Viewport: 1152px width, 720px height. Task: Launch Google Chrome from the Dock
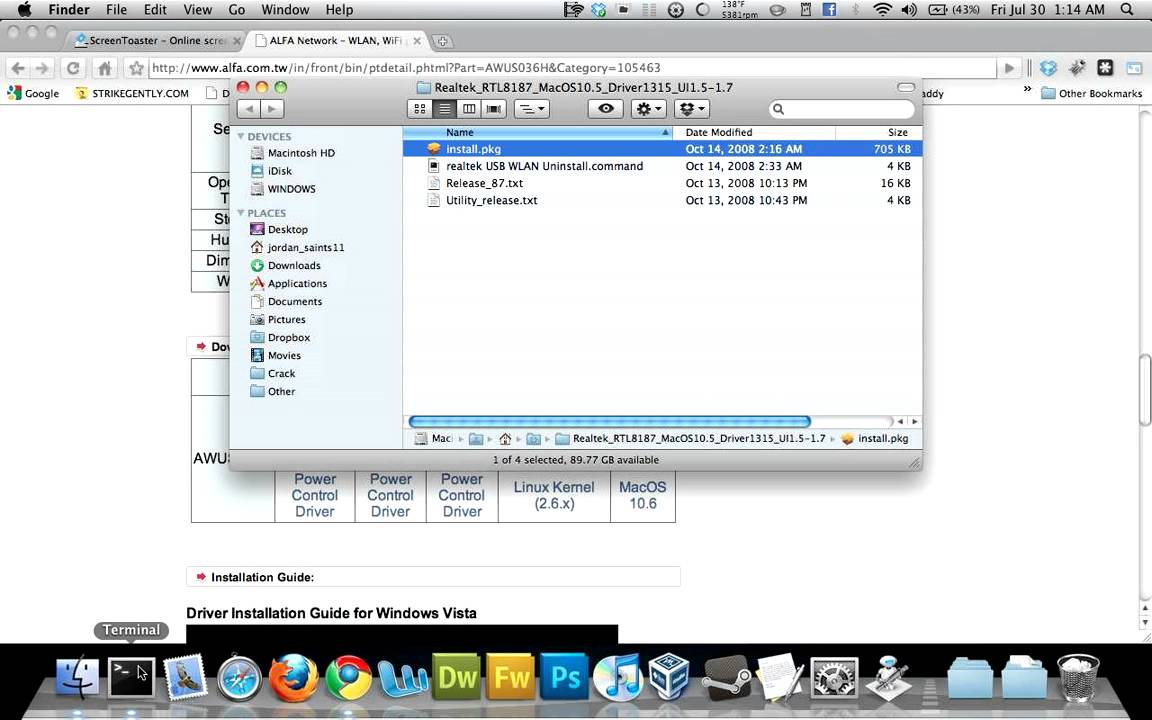click(x=348, y=678)
